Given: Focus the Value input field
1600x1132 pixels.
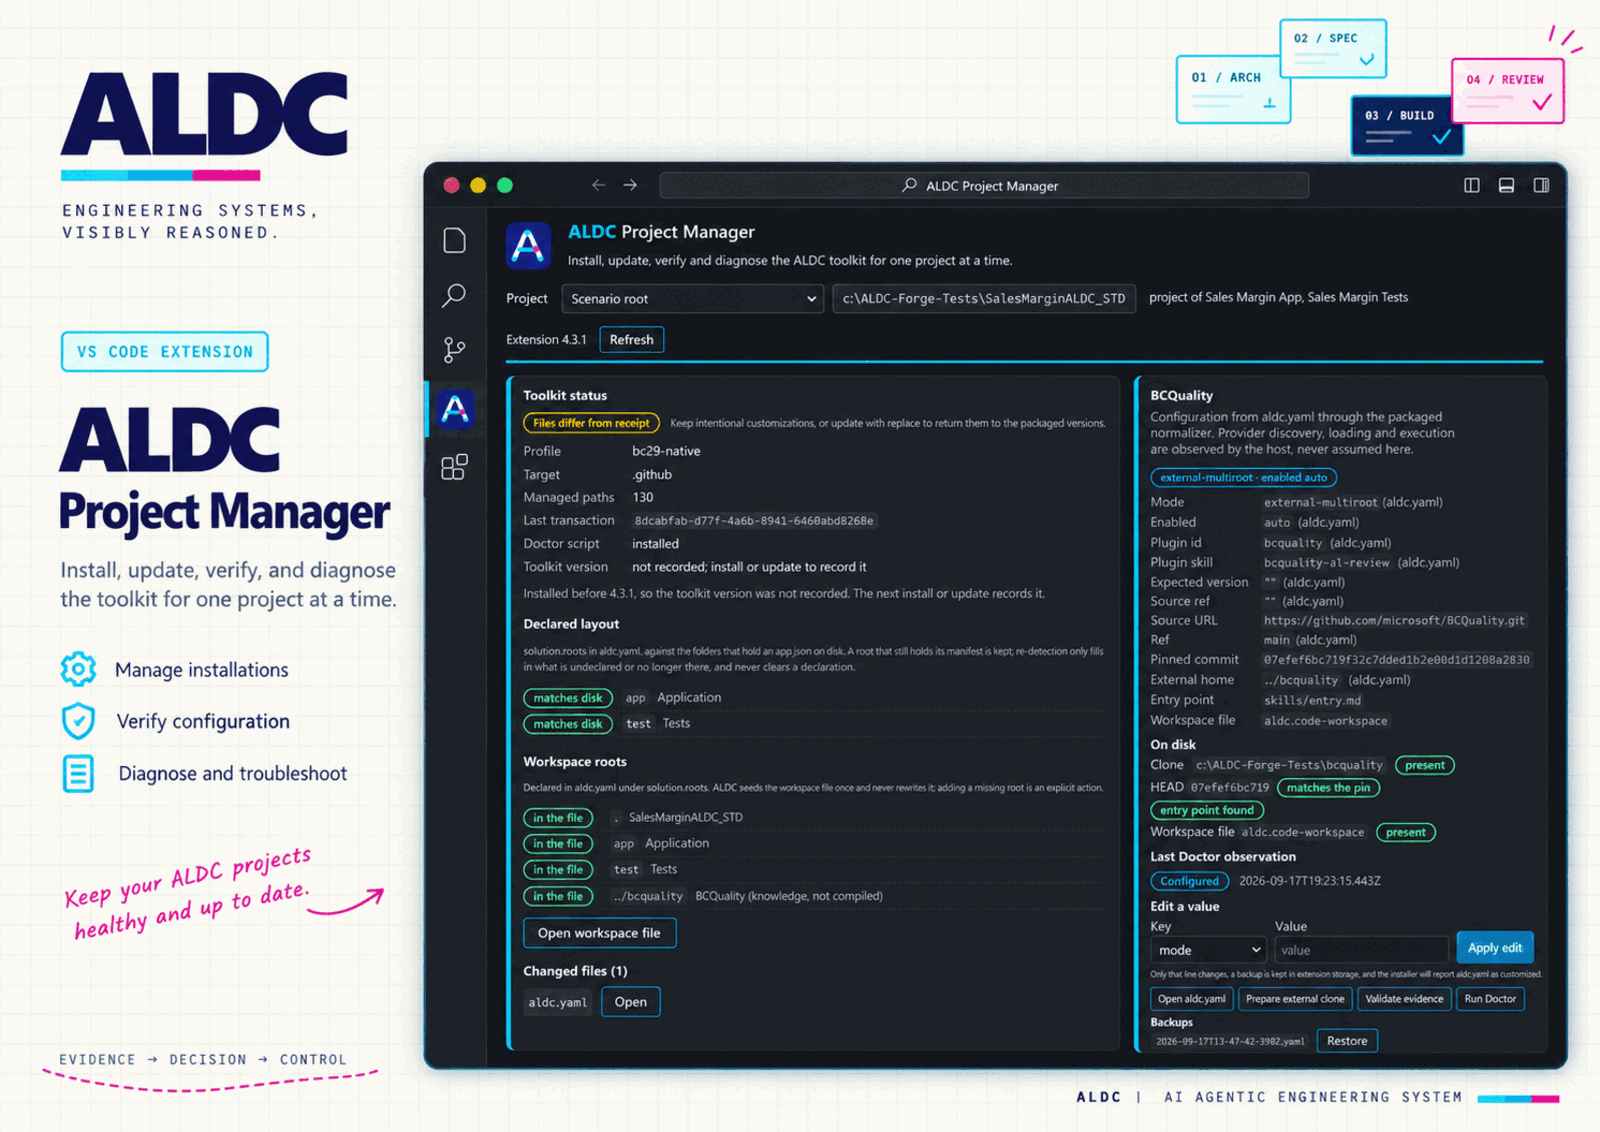Looking at the screenshot, I should (x=1361, y=950).
